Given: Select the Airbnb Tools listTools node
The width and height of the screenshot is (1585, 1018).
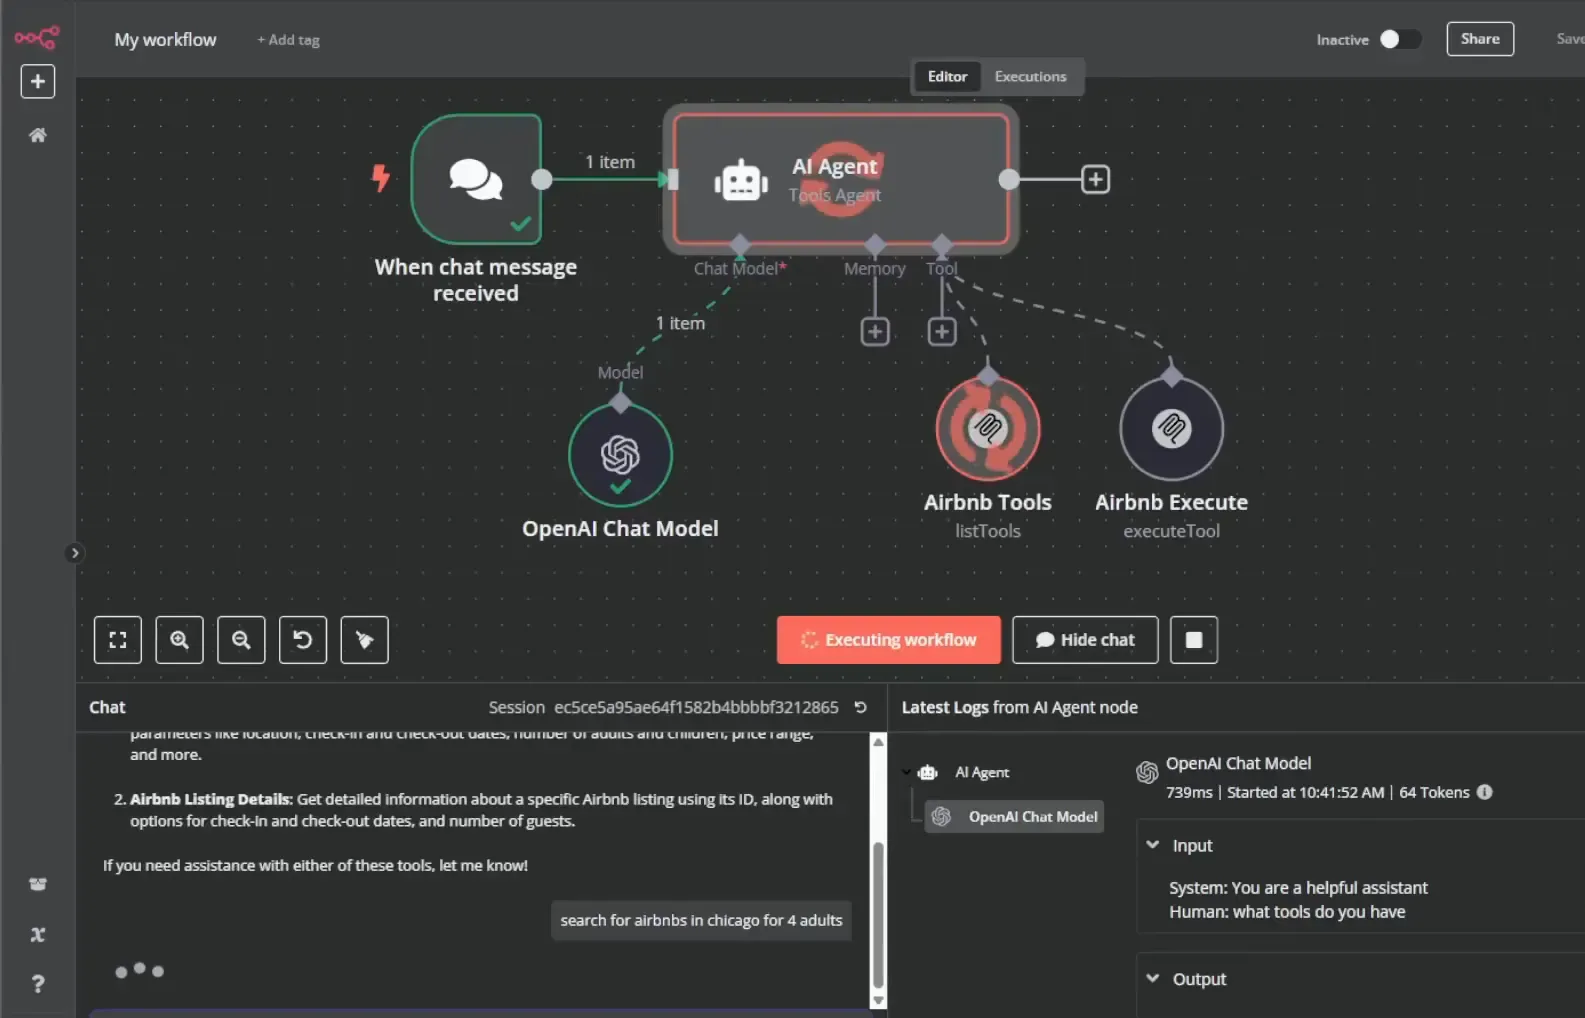Looking at the screenshot, I should (988, 429).
